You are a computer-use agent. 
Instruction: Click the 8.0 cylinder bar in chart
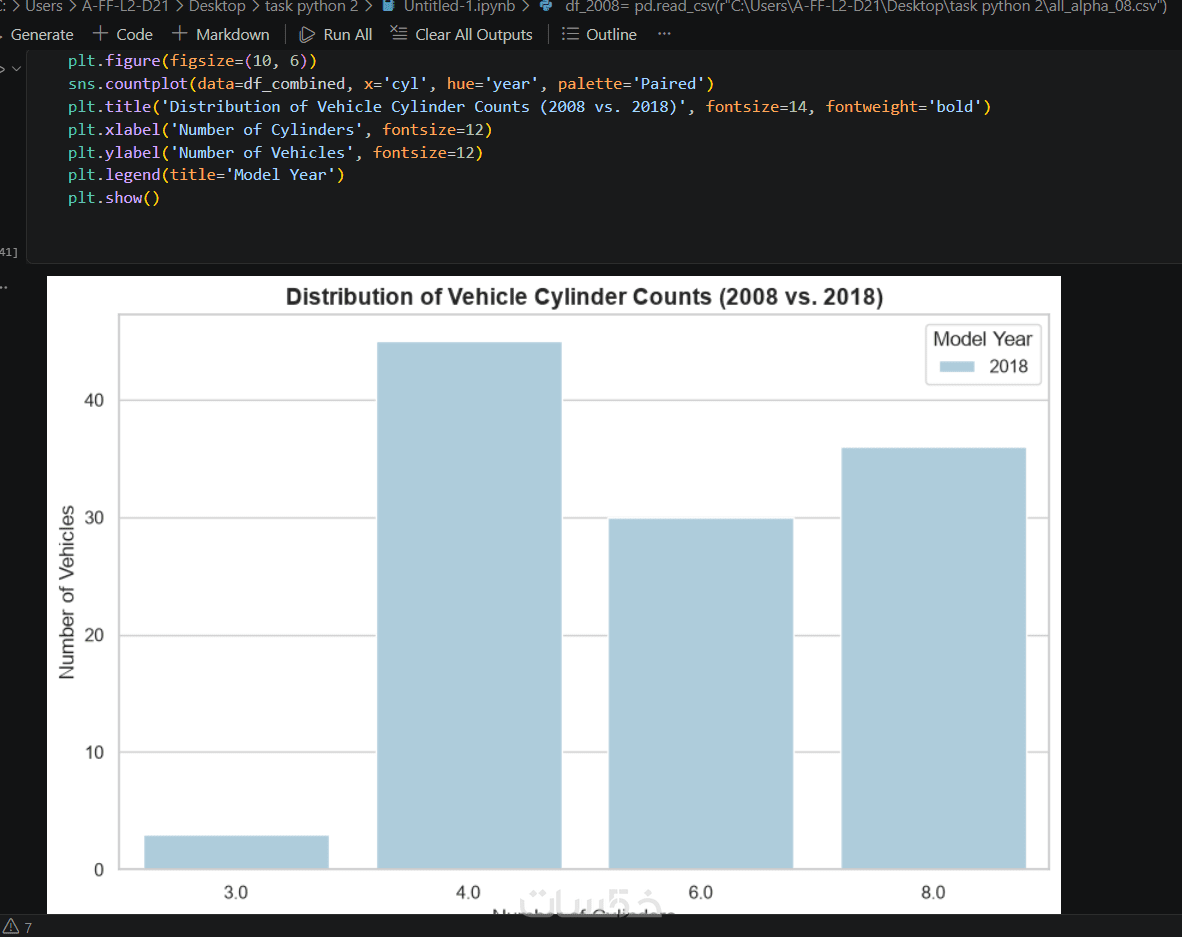[x=933, y=658]
